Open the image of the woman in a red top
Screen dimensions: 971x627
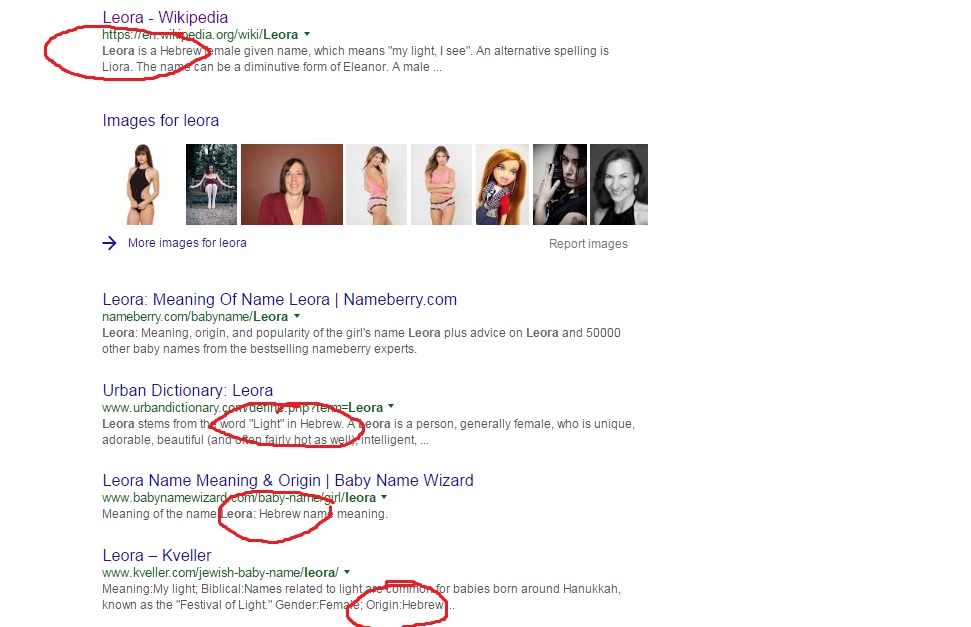(x=291, y=184)
